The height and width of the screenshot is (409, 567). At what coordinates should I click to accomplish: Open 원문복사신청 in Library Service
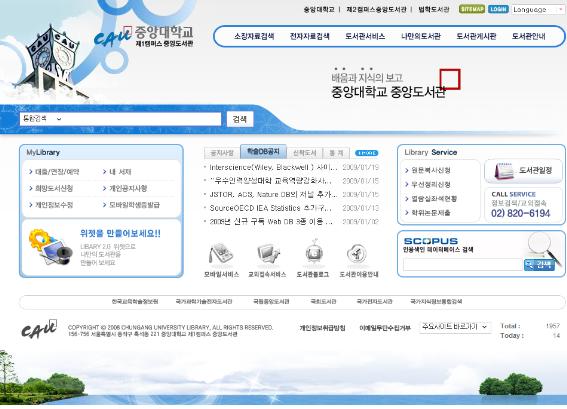click(431, 170)
